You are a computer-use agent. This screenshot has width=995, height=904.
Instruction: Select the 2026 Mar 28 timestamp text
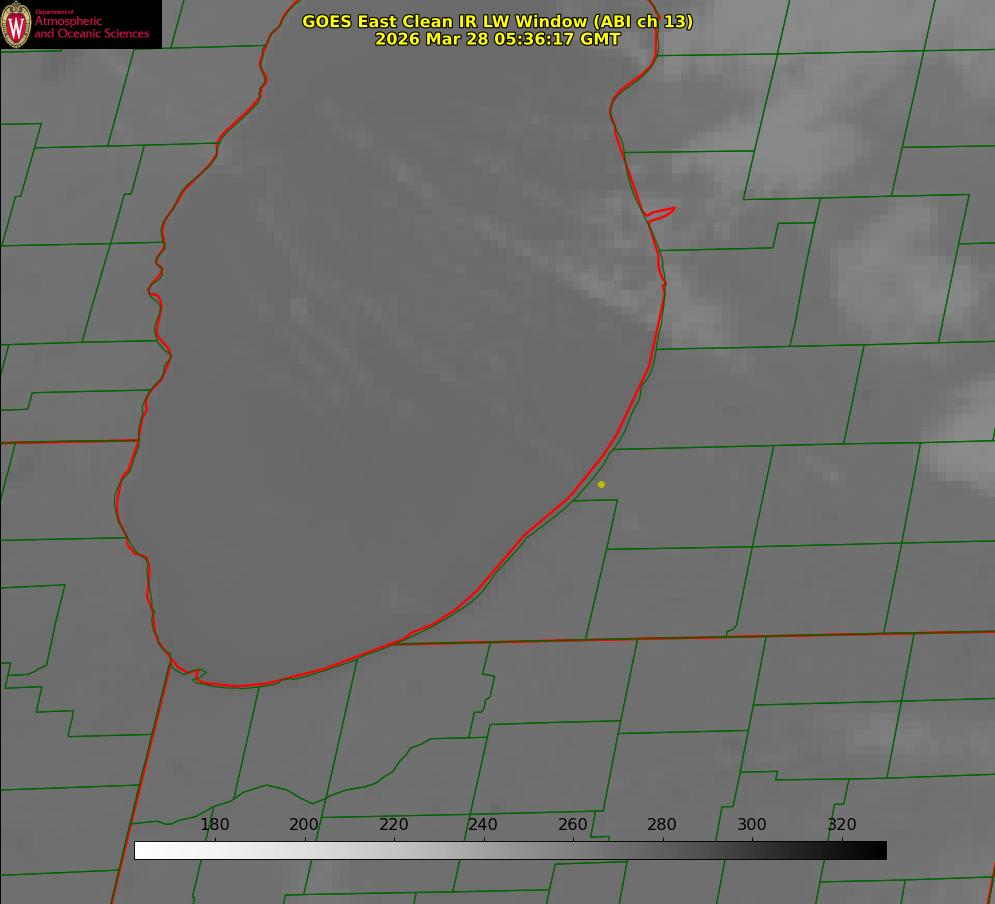pos(497,39)
